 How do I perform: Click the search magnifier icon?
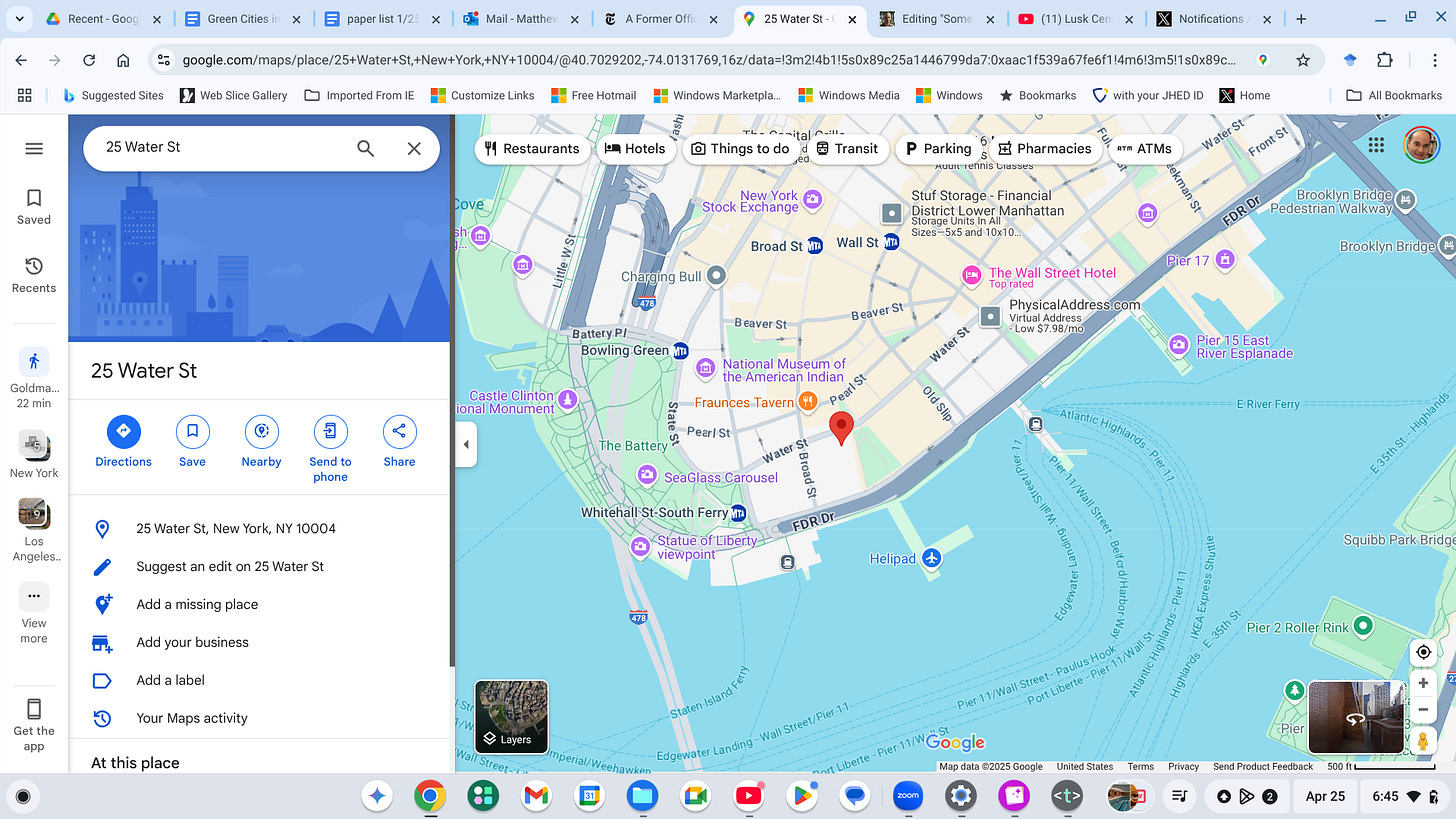click(366, 148)
